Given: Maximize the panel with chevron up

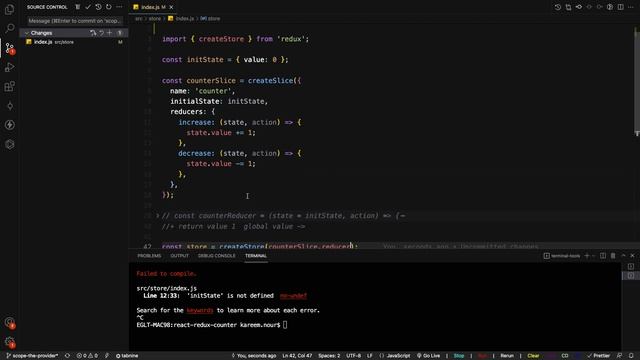Looking at the screenshot, I should tap(623, 256).
